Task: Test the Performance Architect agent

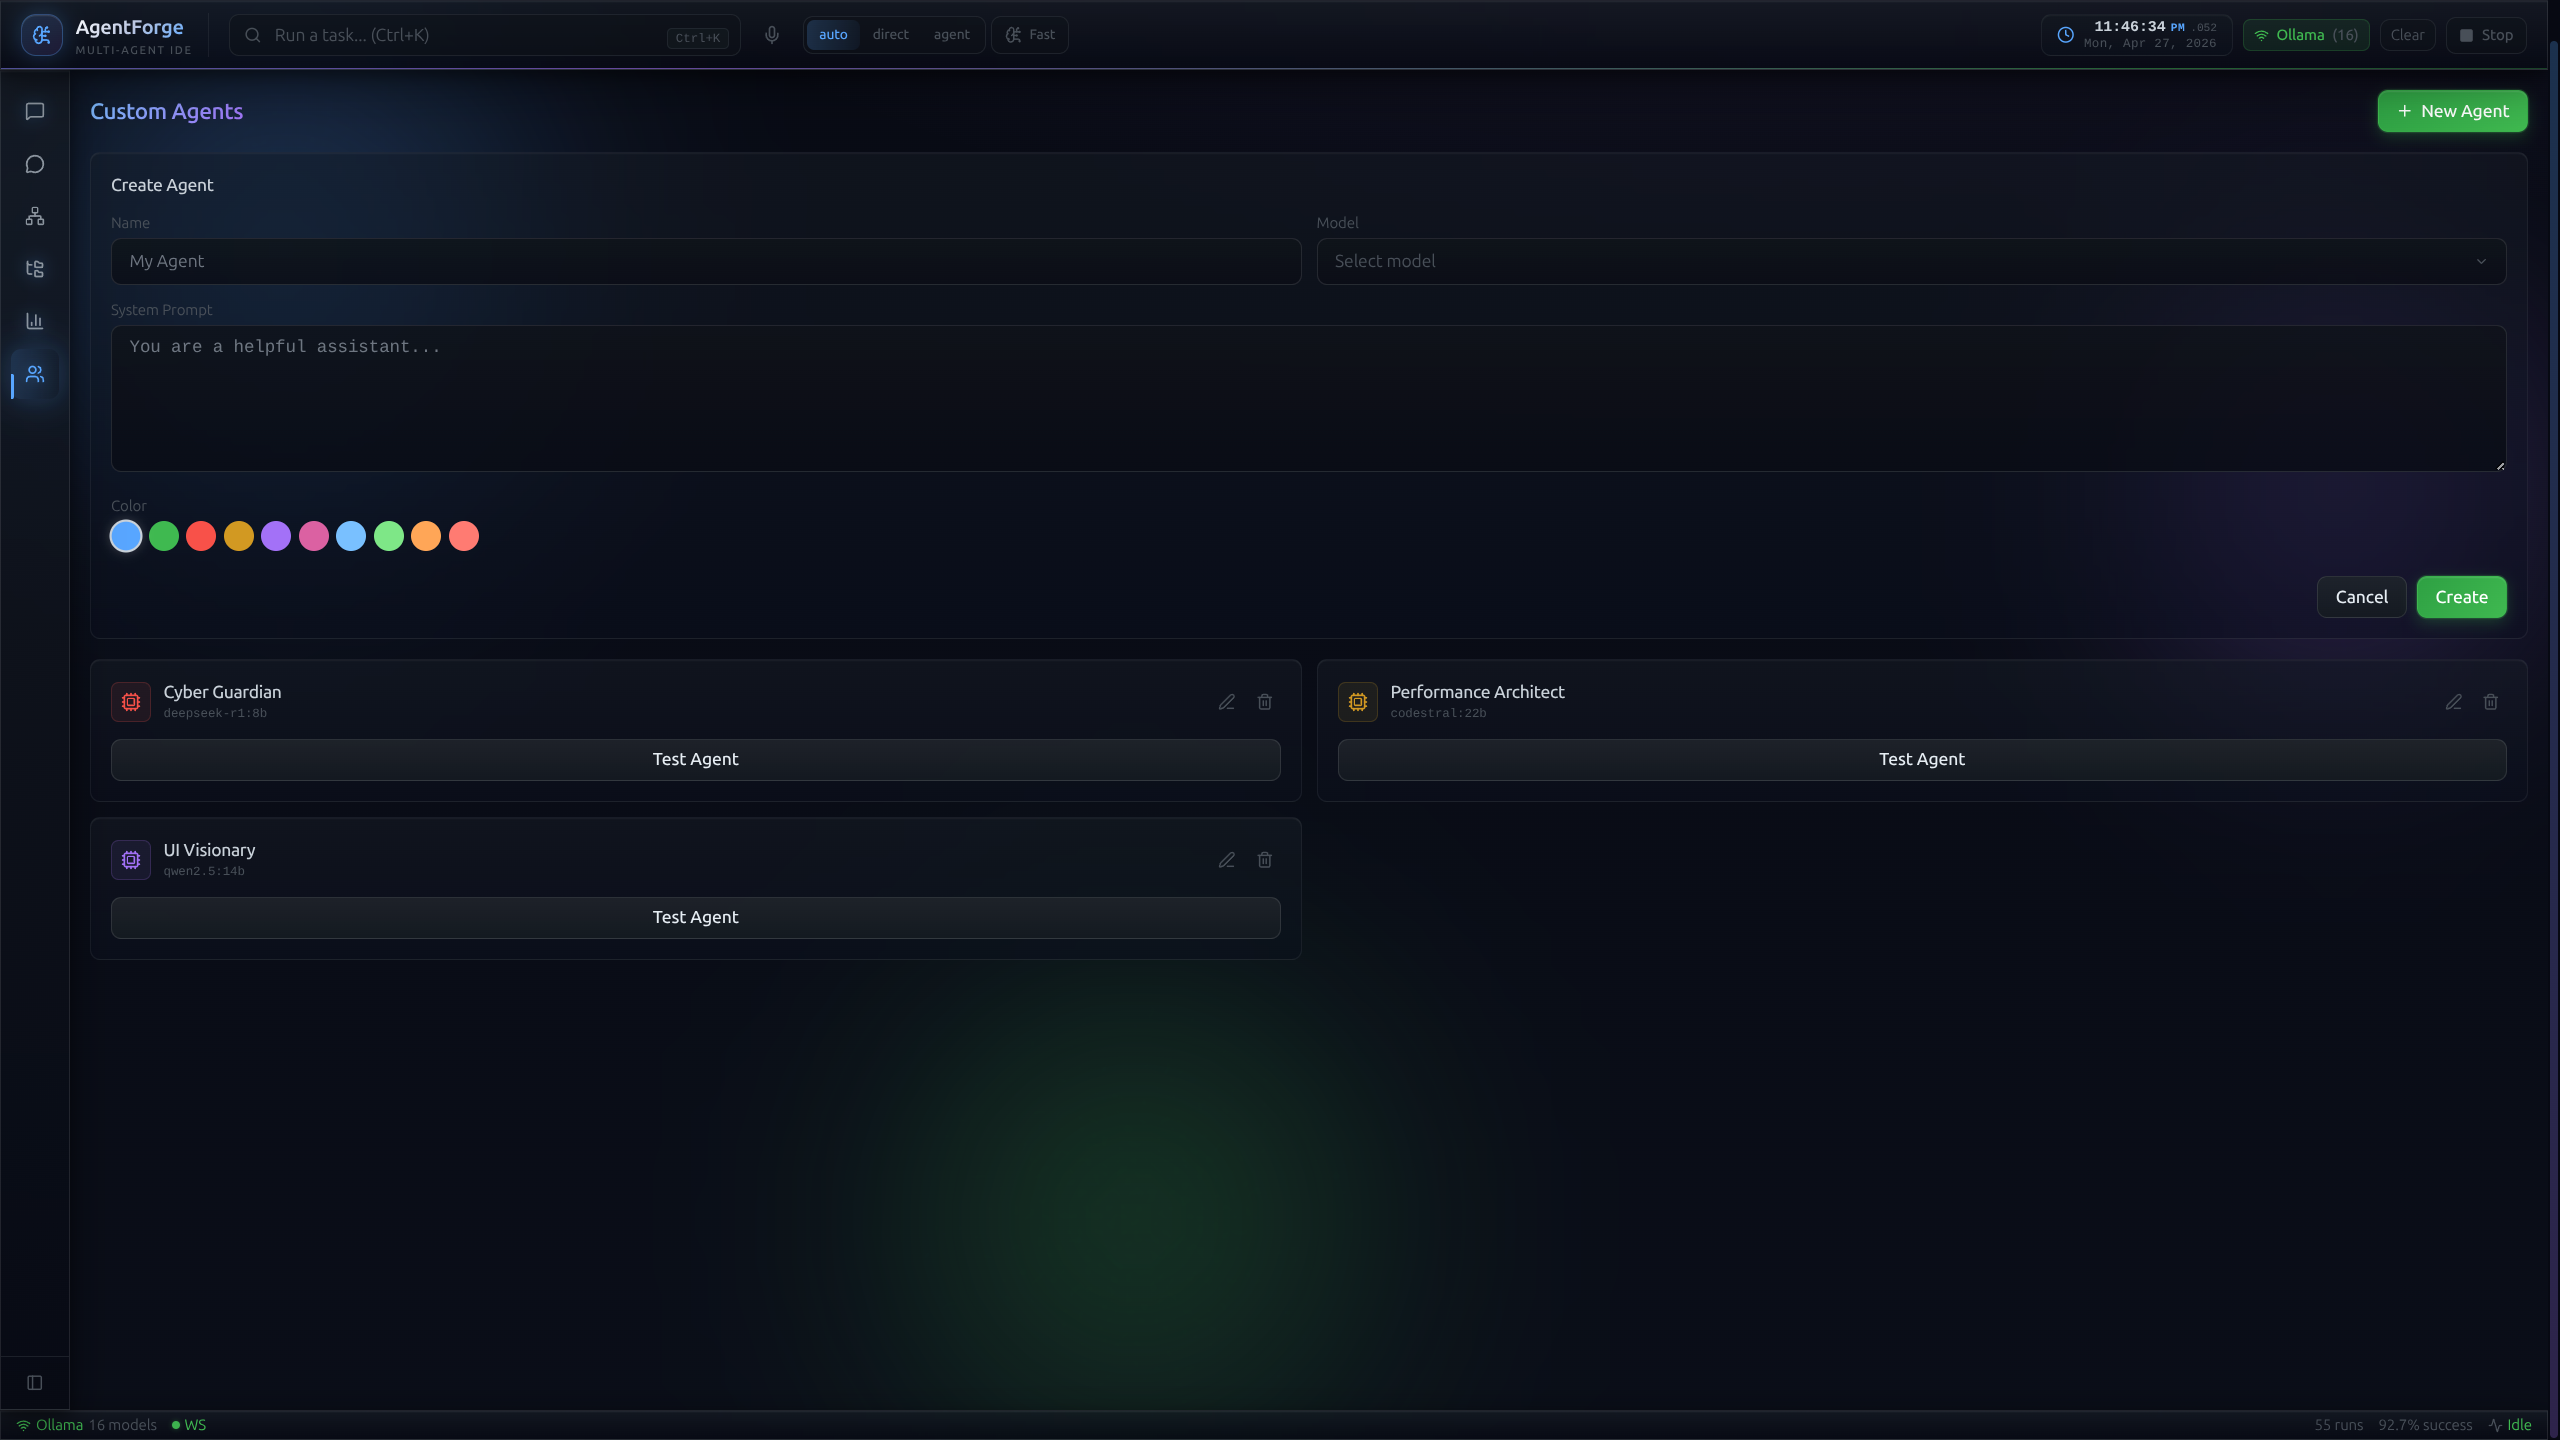Action: (x=1921, y=760)
